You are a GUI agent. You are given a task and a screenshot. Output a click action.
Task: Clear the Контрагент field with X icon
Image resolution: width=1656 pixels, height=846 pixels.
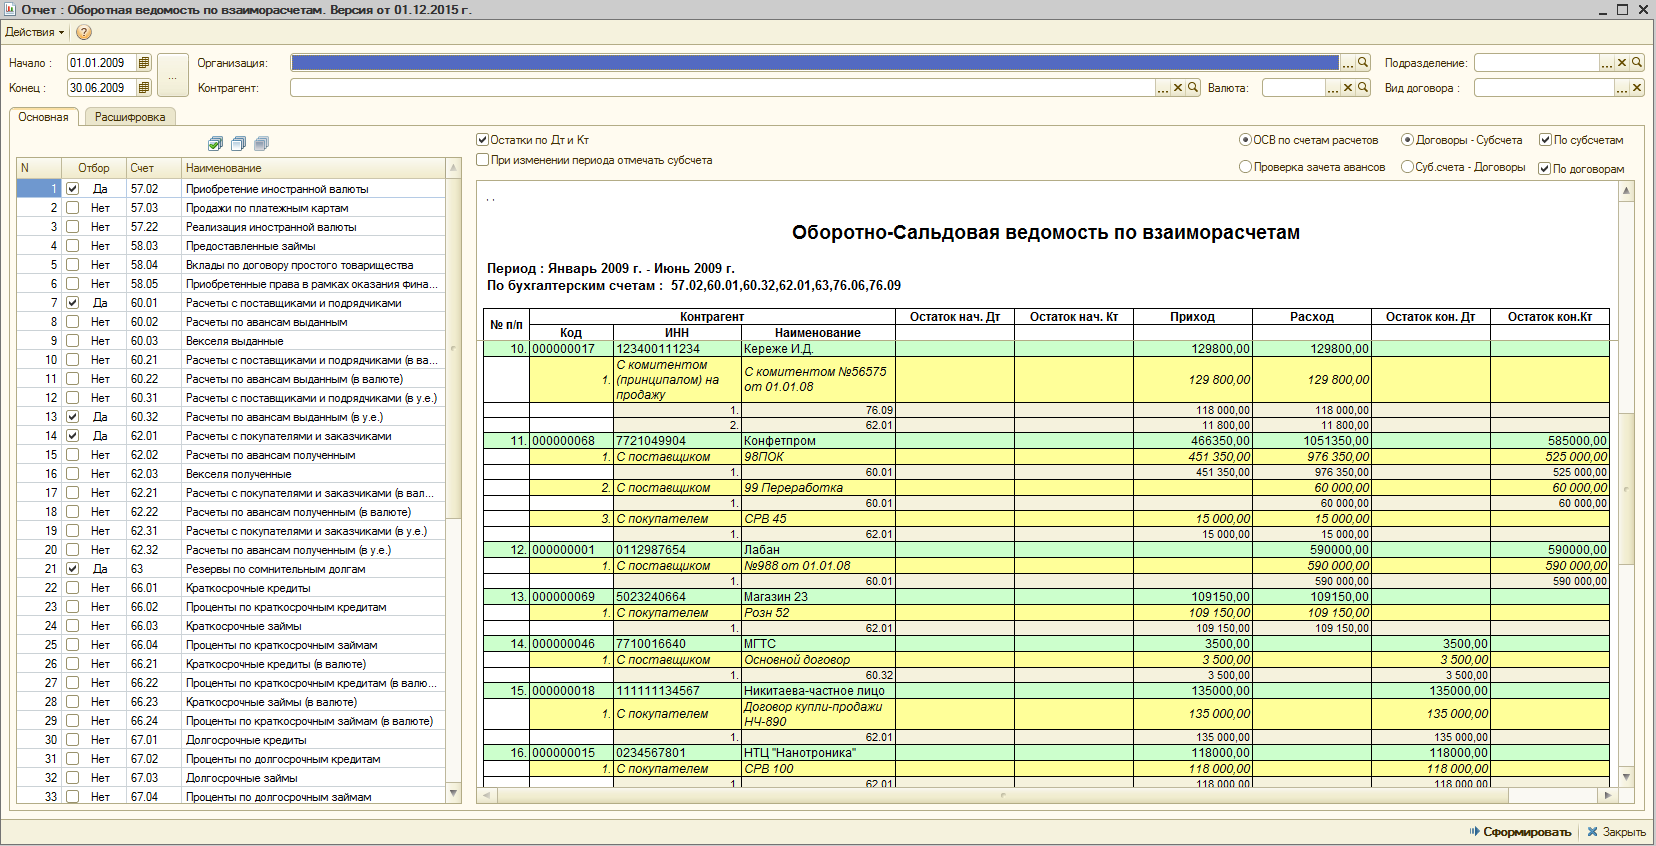(1178, 88)
